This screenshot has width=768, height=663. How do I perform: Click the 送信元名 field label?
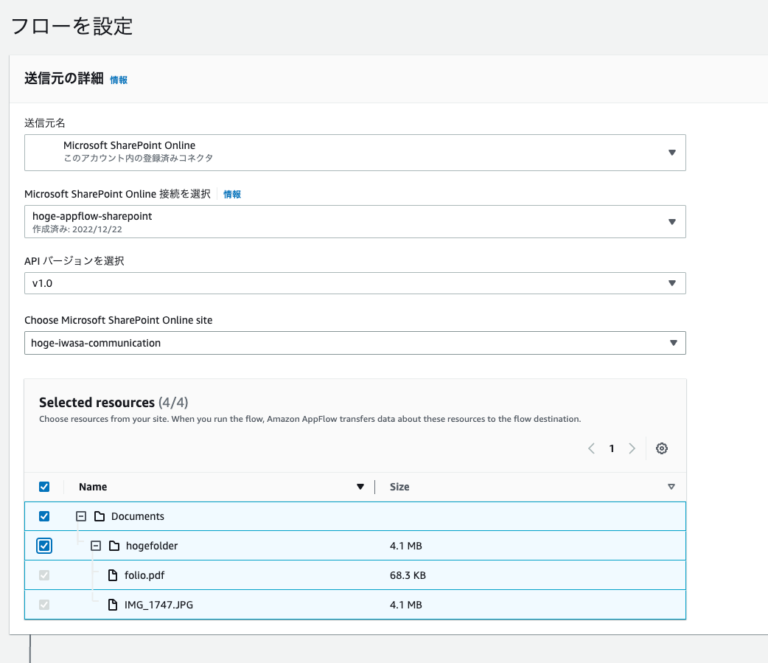pos(45,123)
